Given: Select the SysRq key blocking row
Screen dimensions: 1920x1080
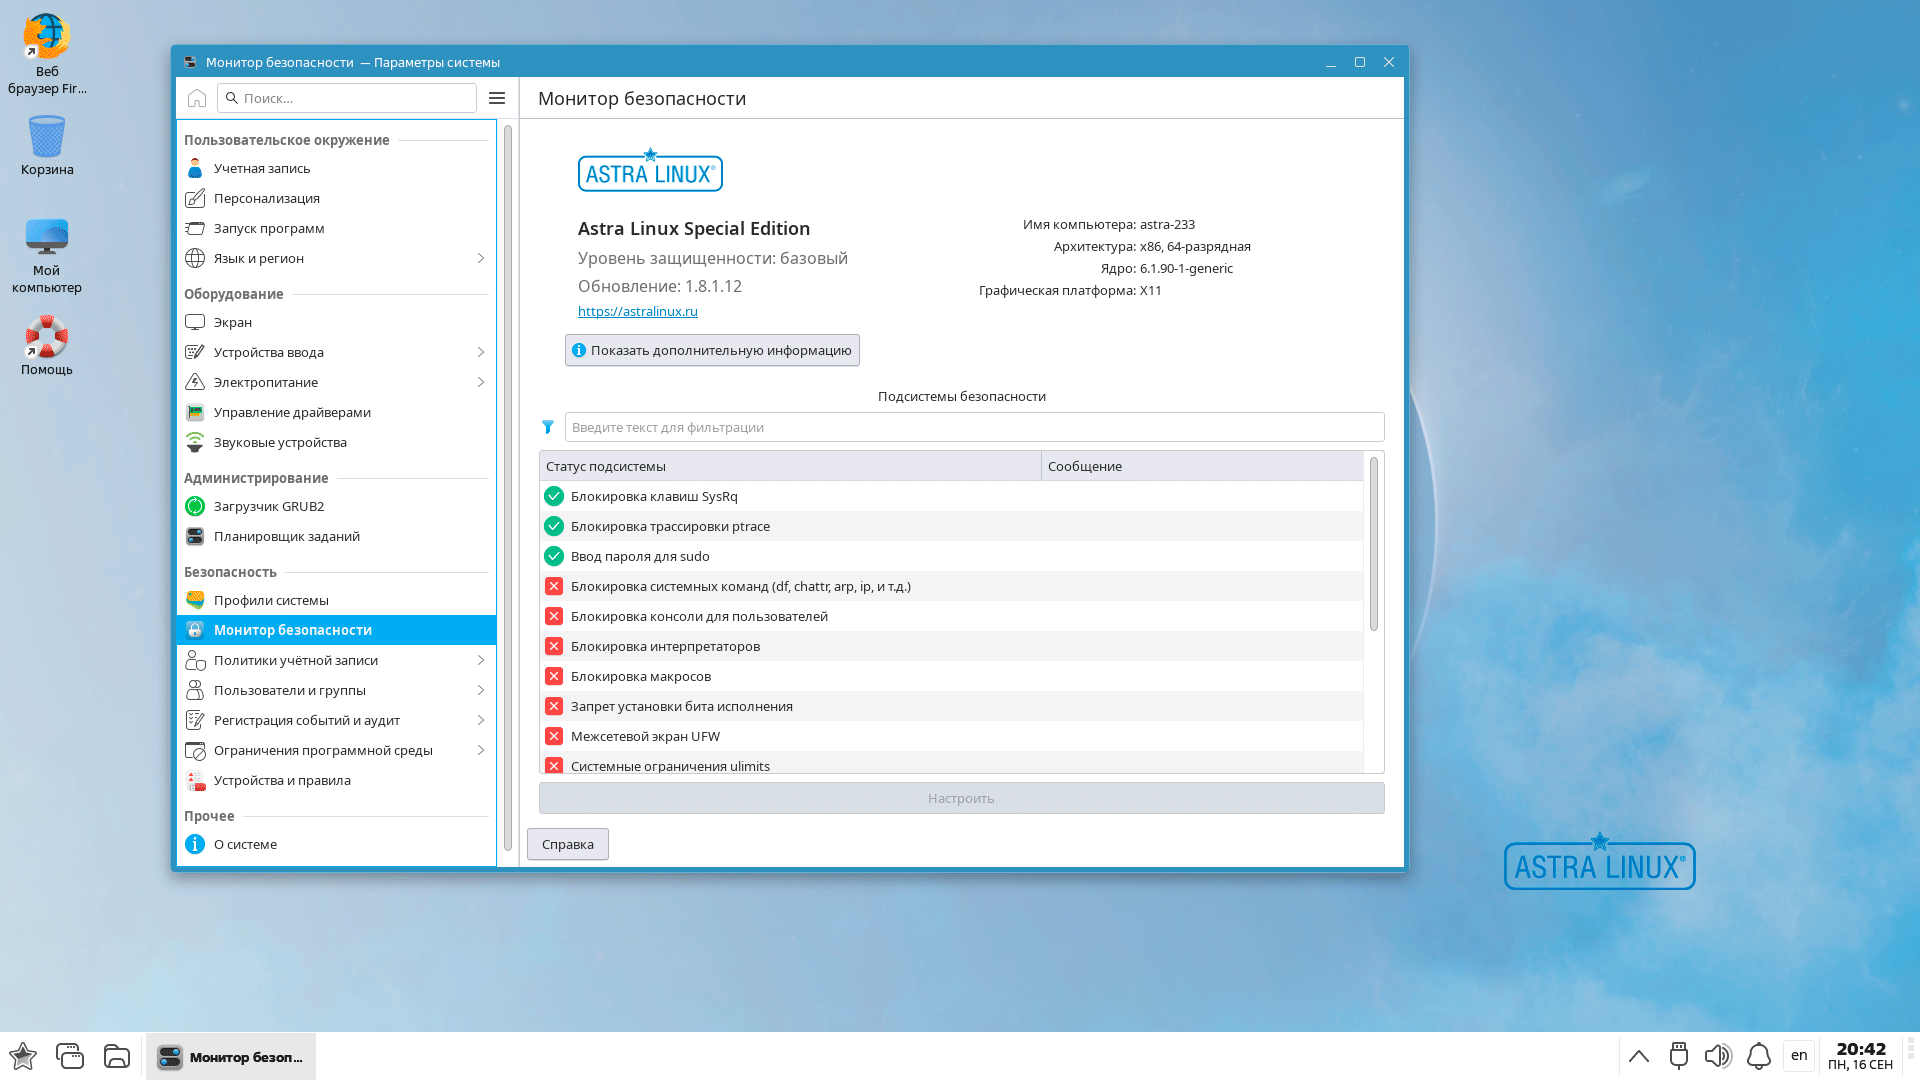Looking at the screenshot, I should (x=653, y=496).
